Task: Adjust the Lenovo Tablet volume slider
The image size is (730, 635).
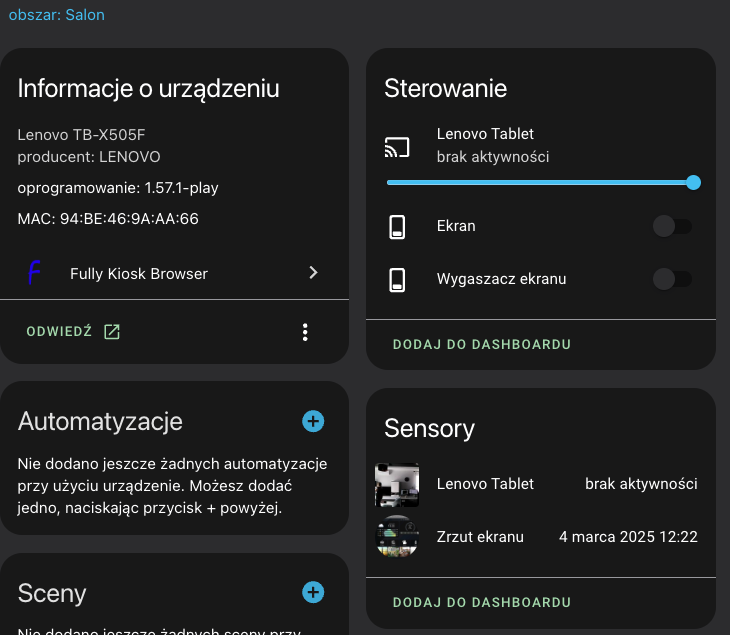Action: click(x=540, y=182)
